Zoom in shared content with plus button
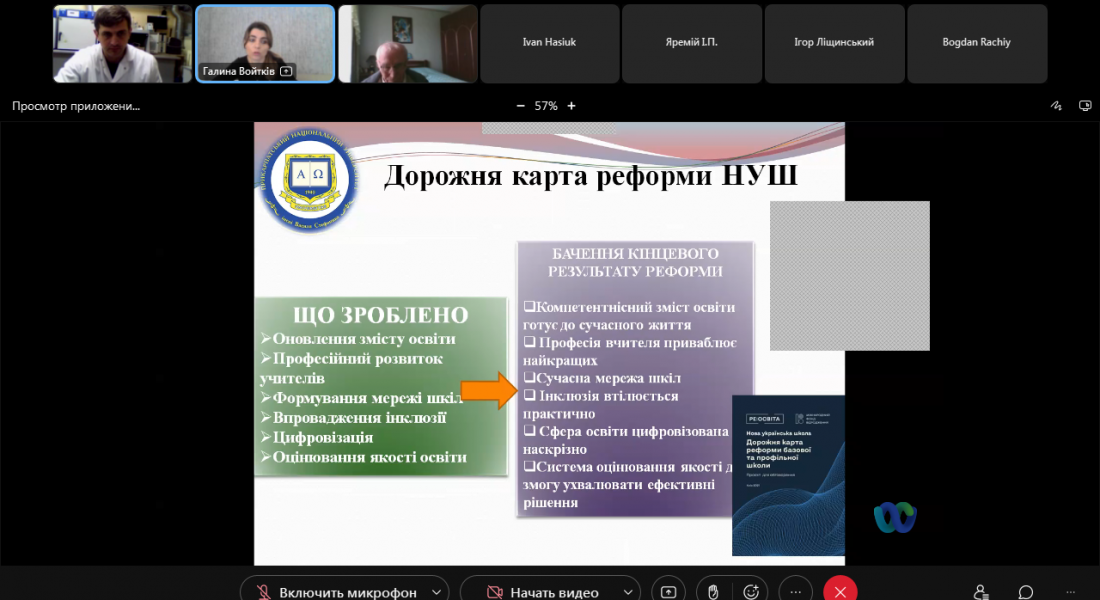Image resolution: width=1100 pixels, height=600 pixels. pyautogui.click(x=571, y=106)
